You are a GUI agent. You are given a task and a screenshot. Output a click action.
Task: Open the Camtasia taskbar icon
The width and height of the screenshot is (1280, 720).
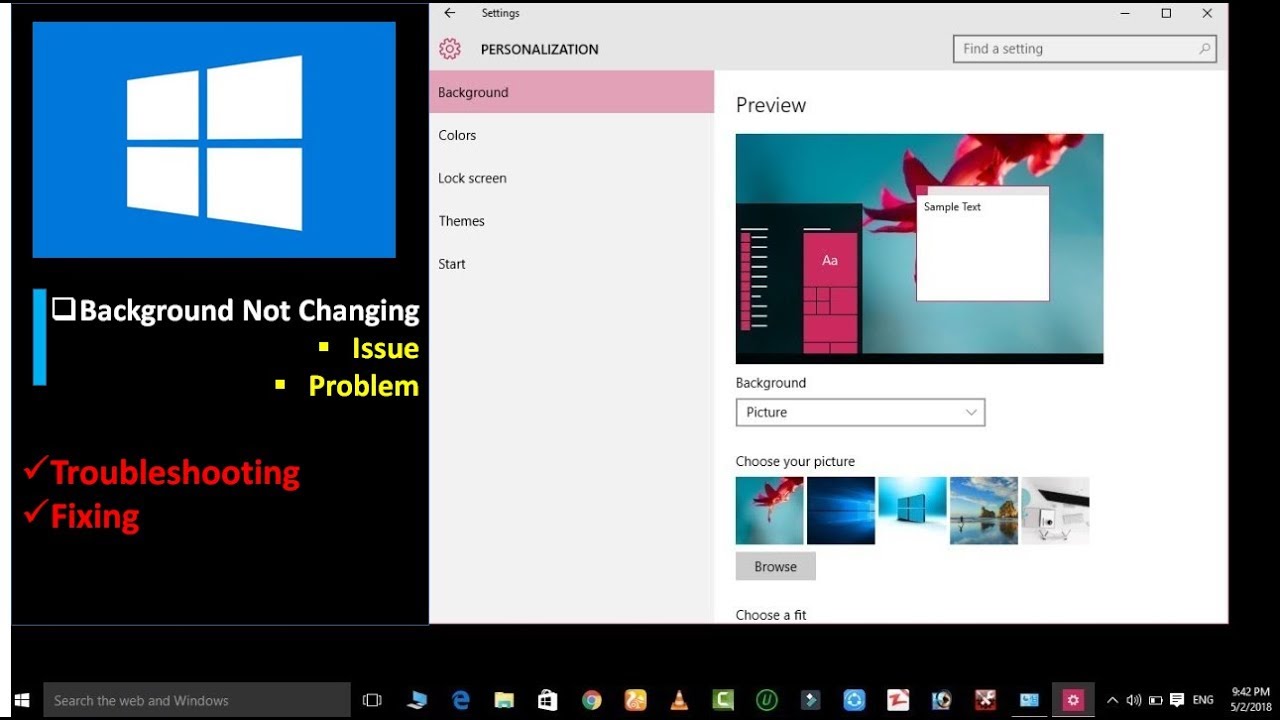pos(723,700)
